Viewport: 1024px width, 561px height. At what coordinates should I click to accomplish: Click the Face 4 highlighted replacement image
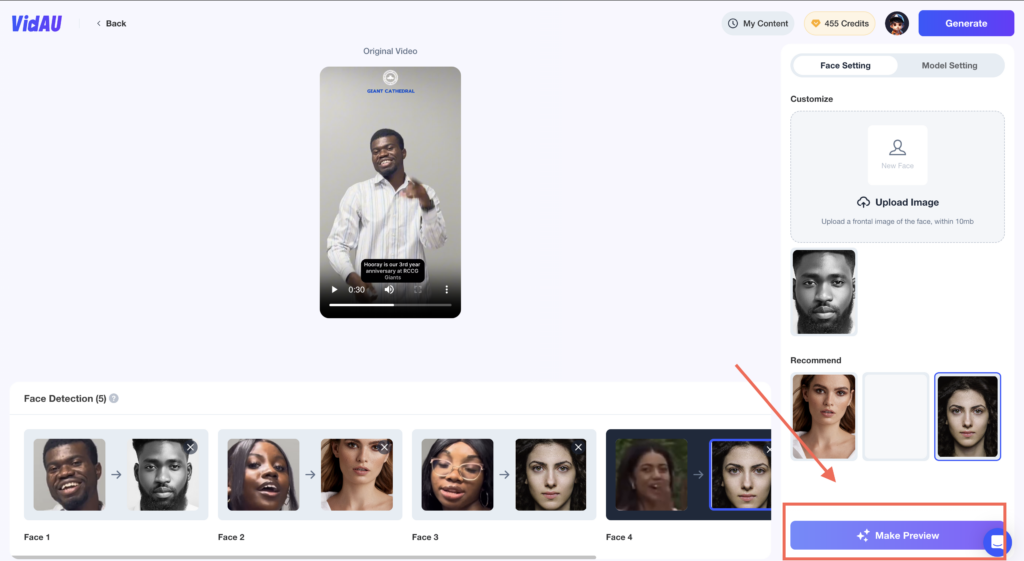tap(741, 475)
